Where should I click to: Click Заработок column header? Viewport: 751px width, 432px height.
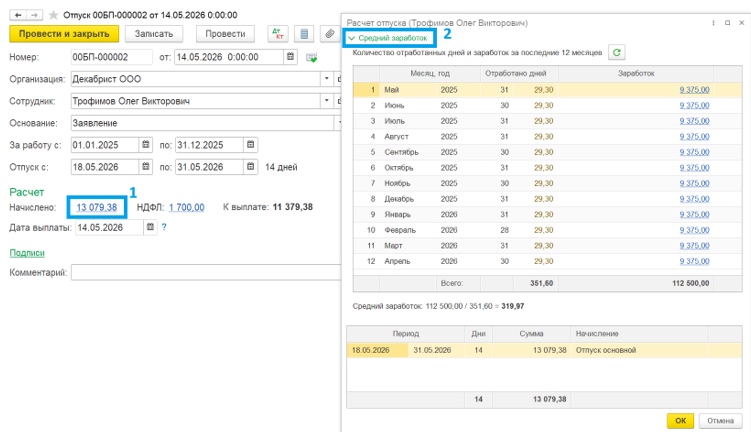(x=636, y=73)
